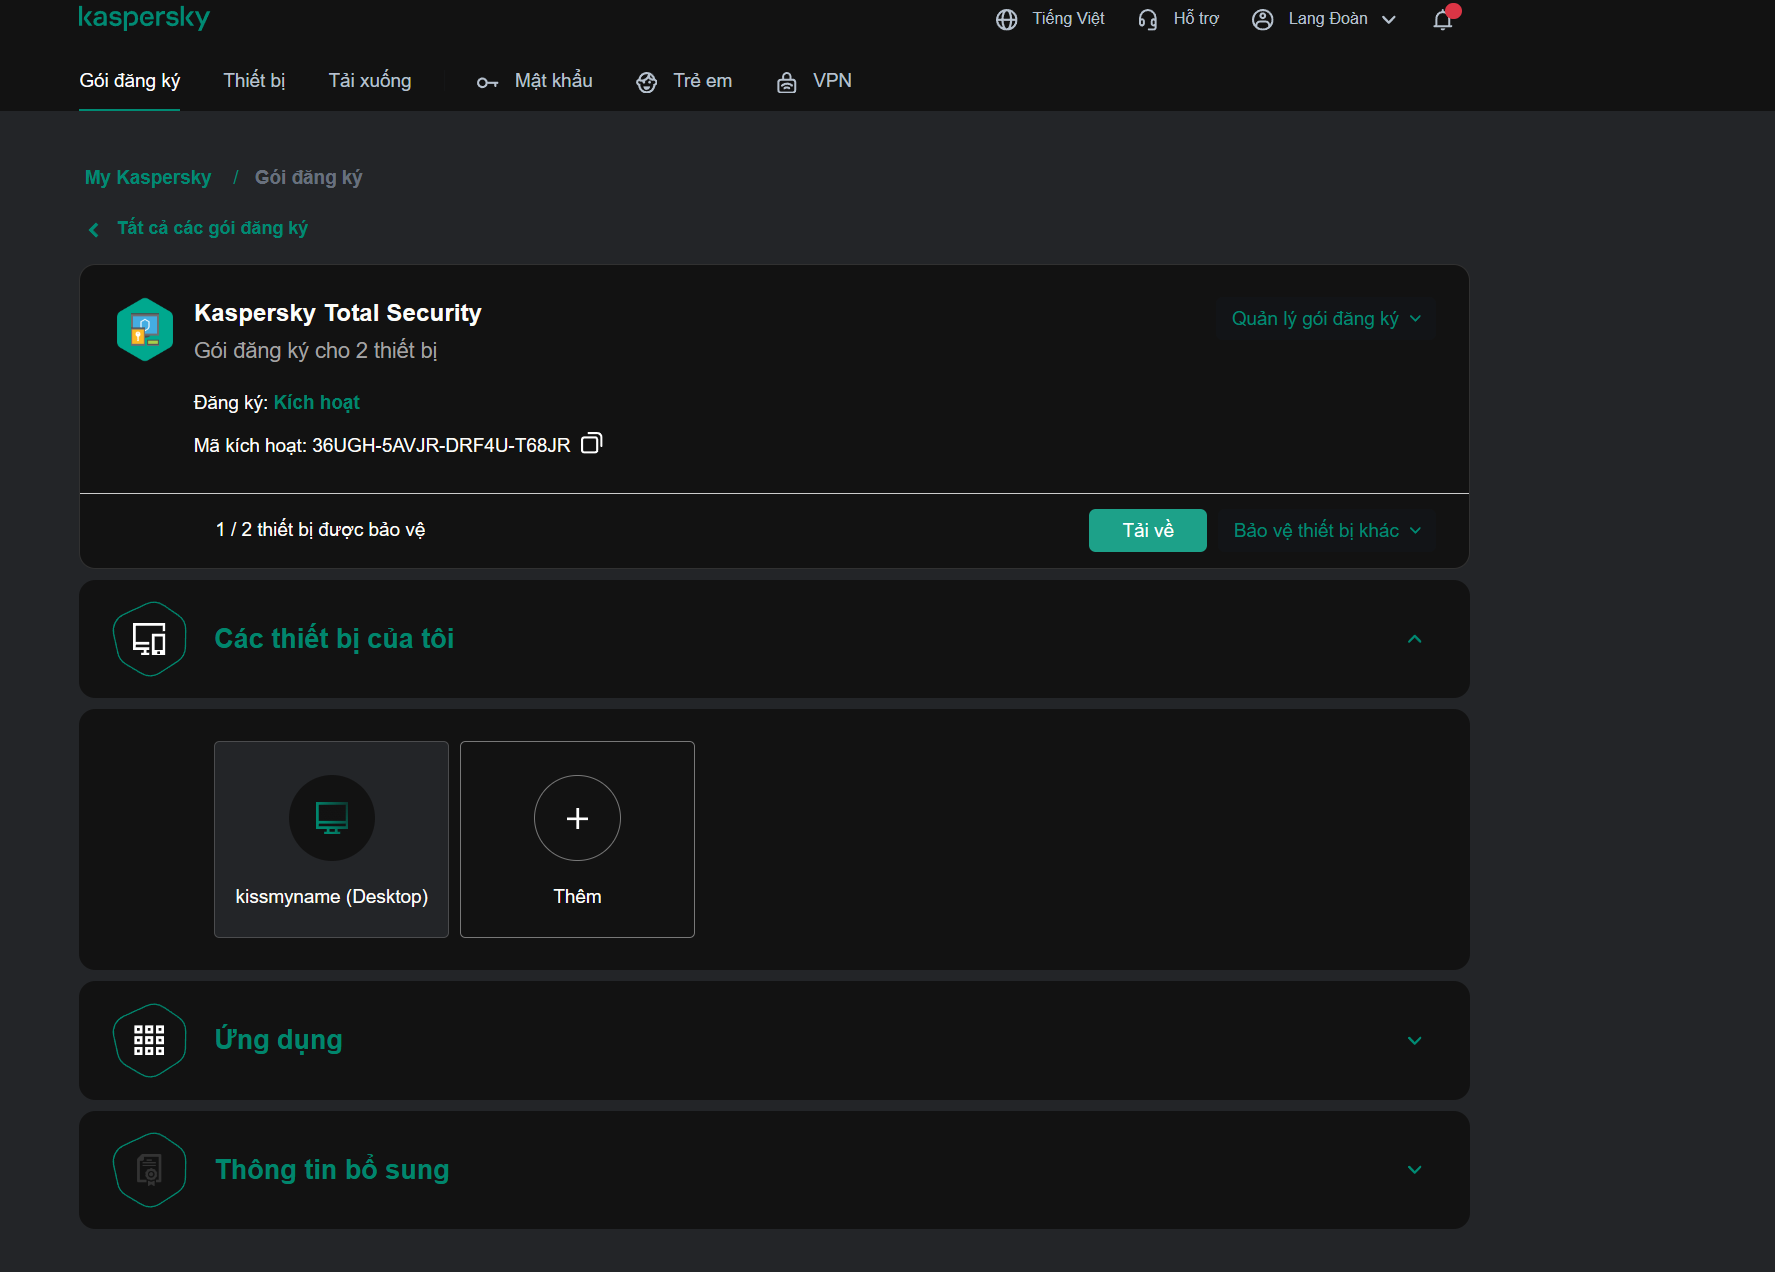This screenshot has height=1272, width=1775.
Task: Go to the Mật khẩu tab
Action: (x=535, y=81)
